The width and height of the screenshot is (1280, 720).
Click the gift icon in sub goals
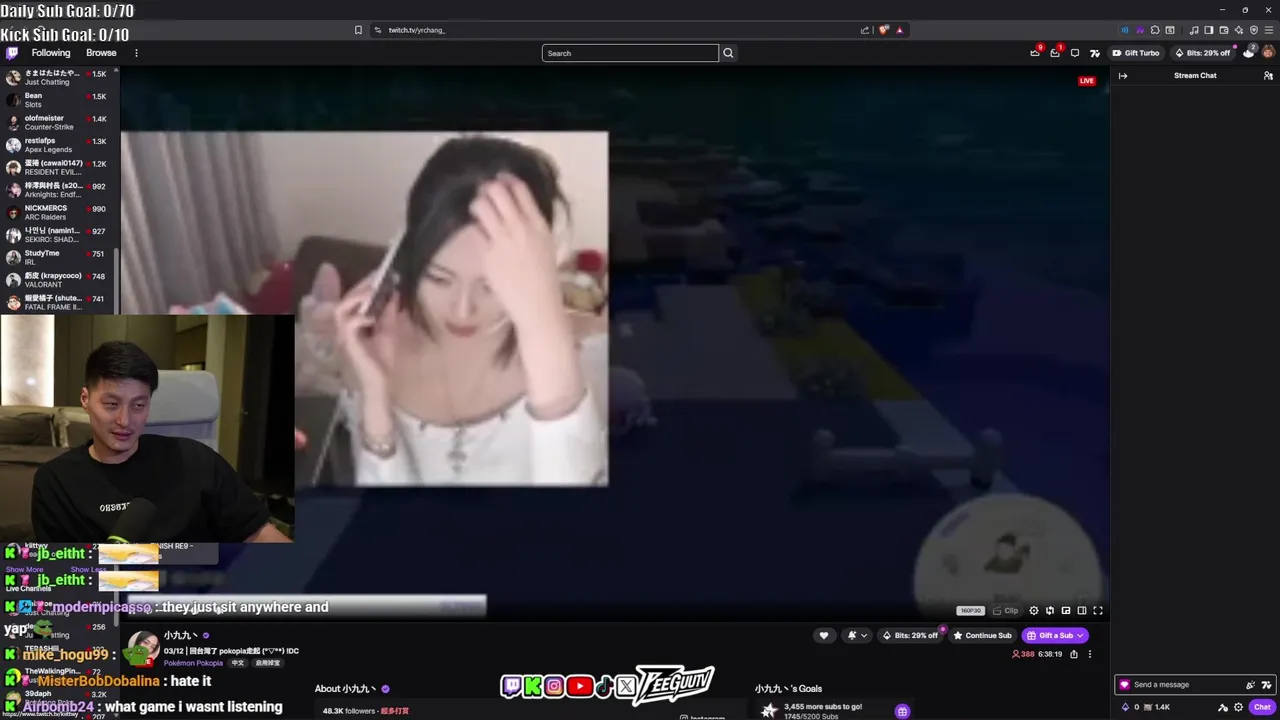[902, 711]
